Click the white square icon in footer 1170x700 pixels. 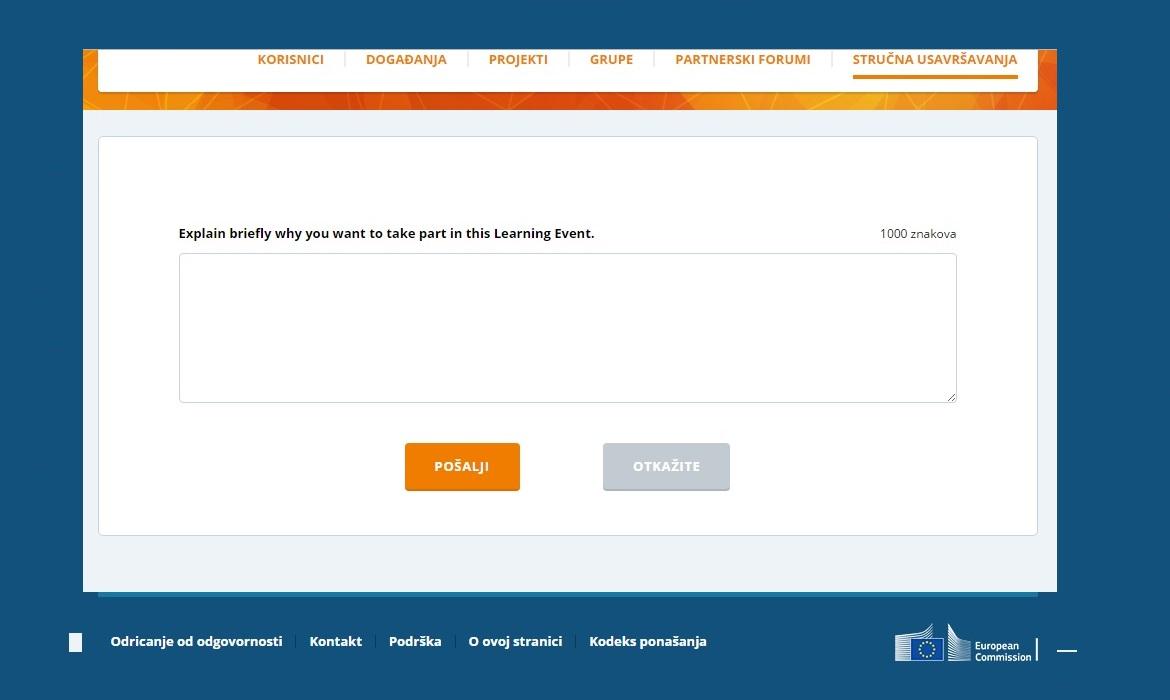click(75, 642)
